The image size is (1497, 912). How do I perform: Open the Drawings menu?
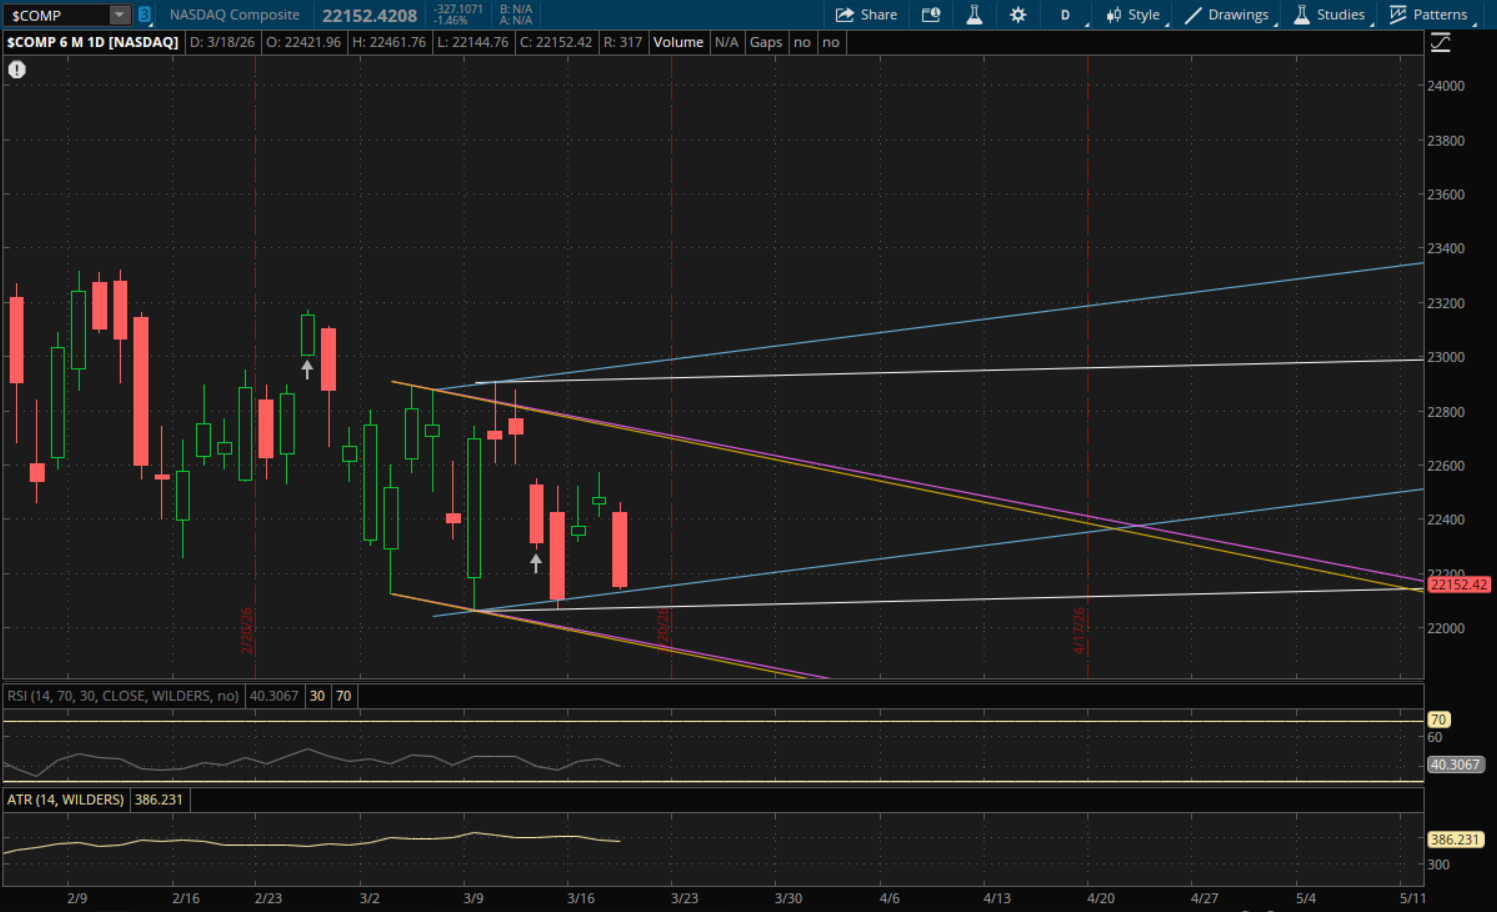[1227, 15]
